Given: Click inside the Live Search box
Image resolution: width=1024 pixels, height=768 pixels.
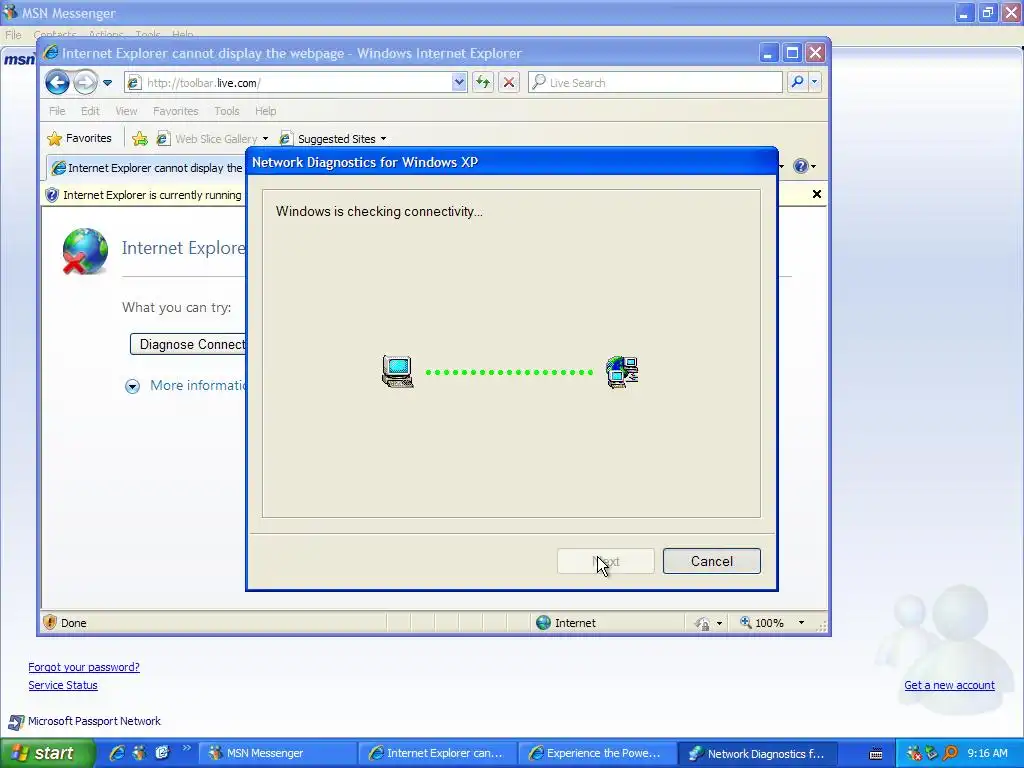Looking at the screenshot, I should [655, 83].
